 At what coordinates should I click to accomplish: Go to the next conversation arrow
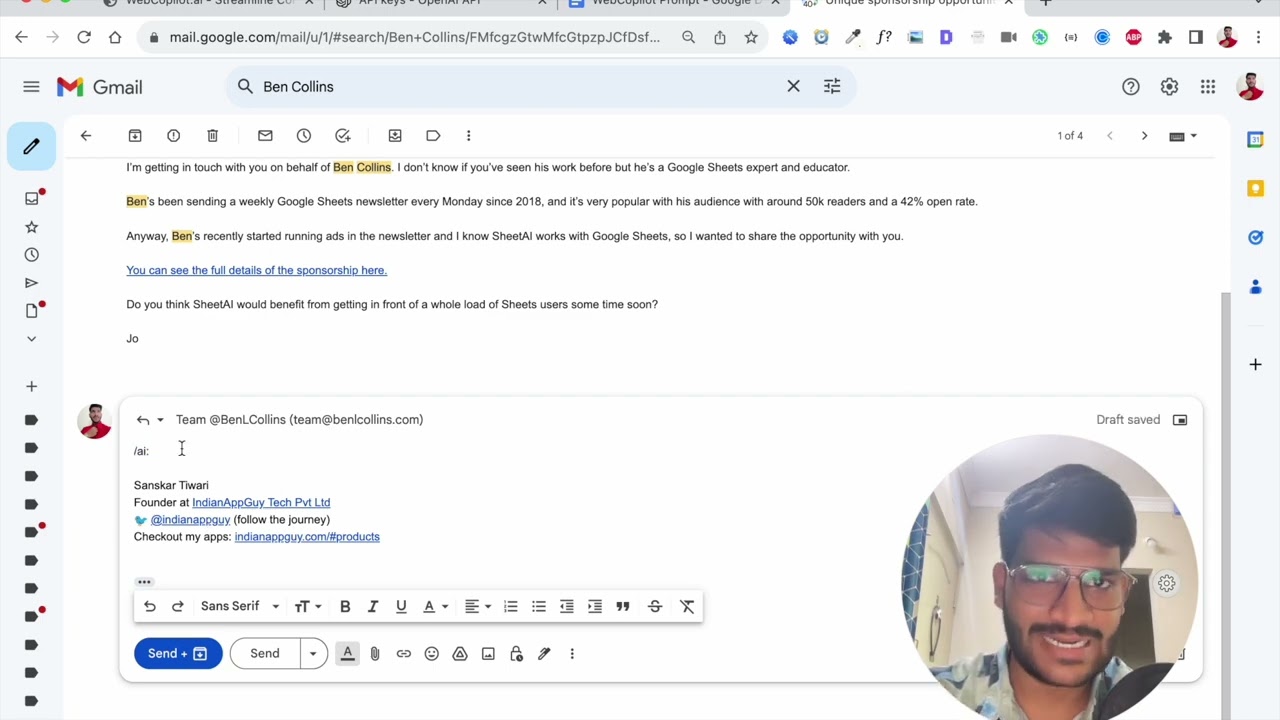coord(1144,136)
